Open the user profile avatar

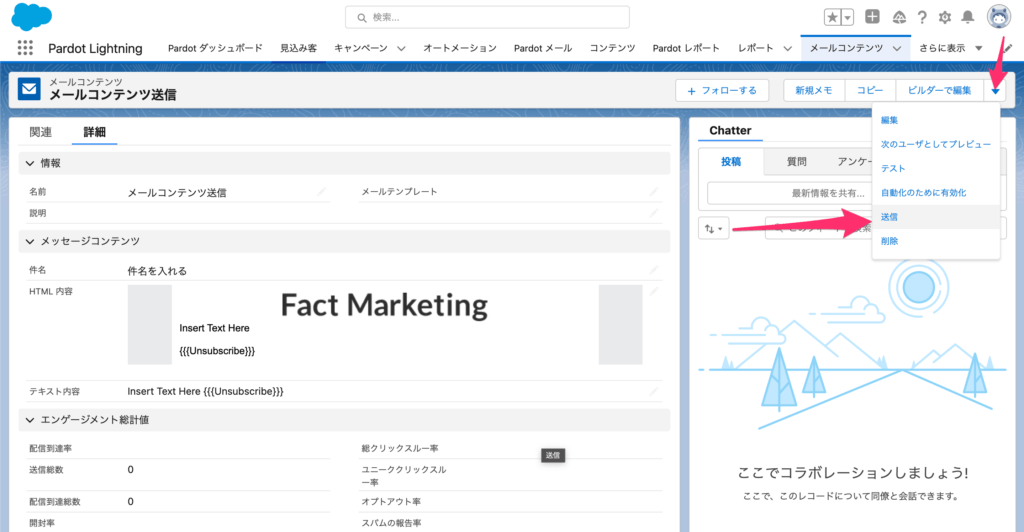[x=999, y=17]
